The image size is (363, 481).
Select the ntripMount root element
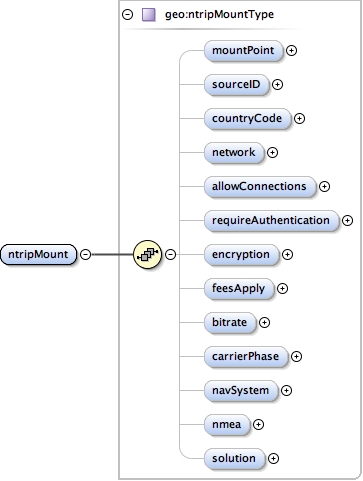pyautogui.click(x=38, y=254)
